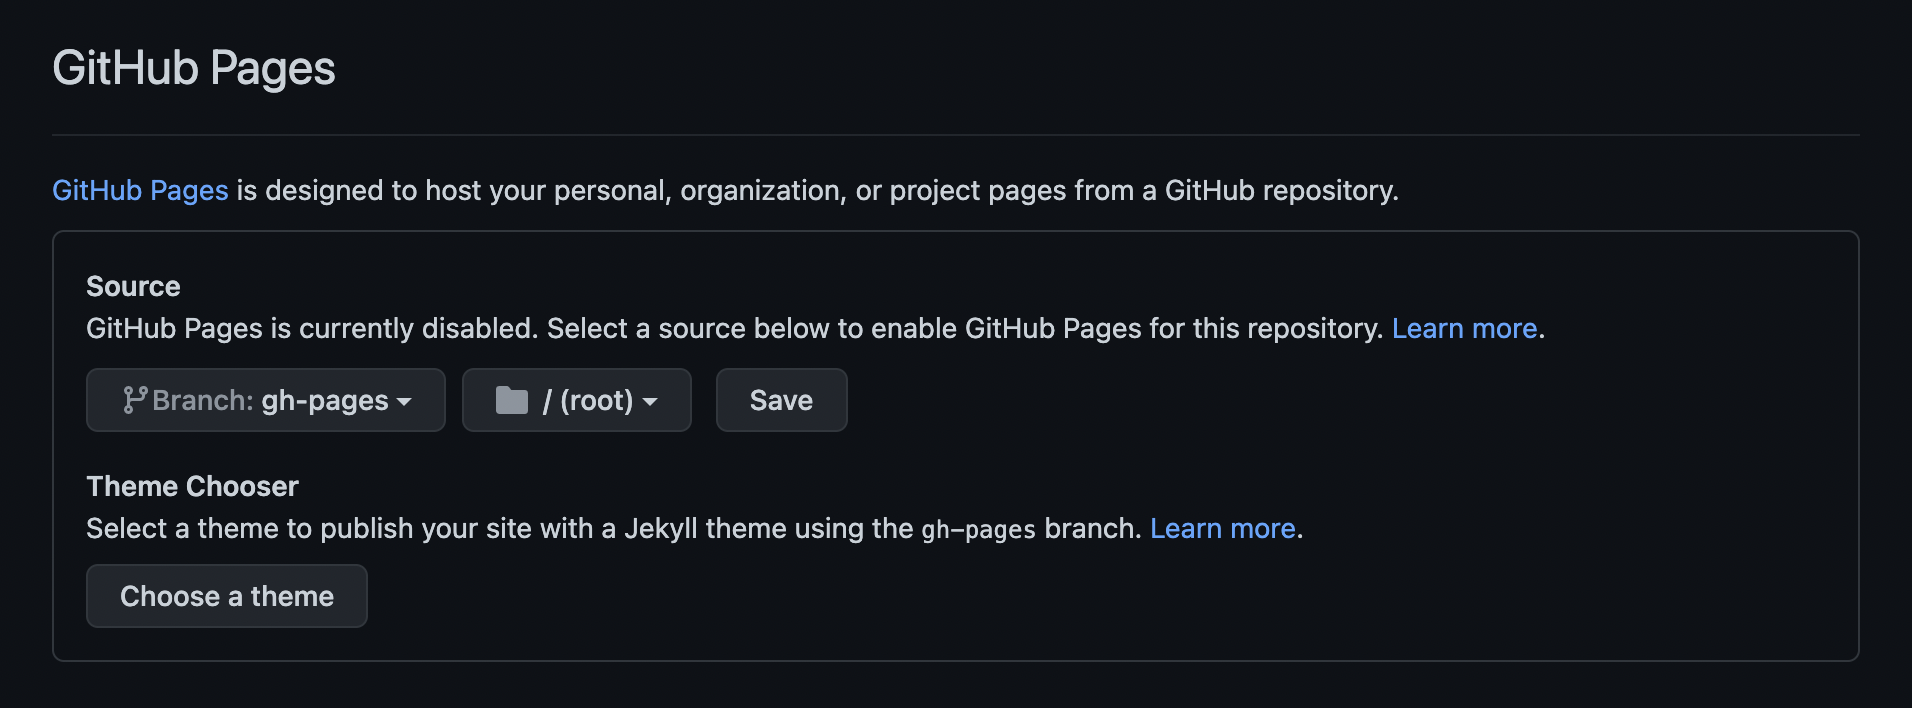Screen dimensions: 1912x708
Task: Click the caret arrow after gh-pages
Action: click(404, 402)
